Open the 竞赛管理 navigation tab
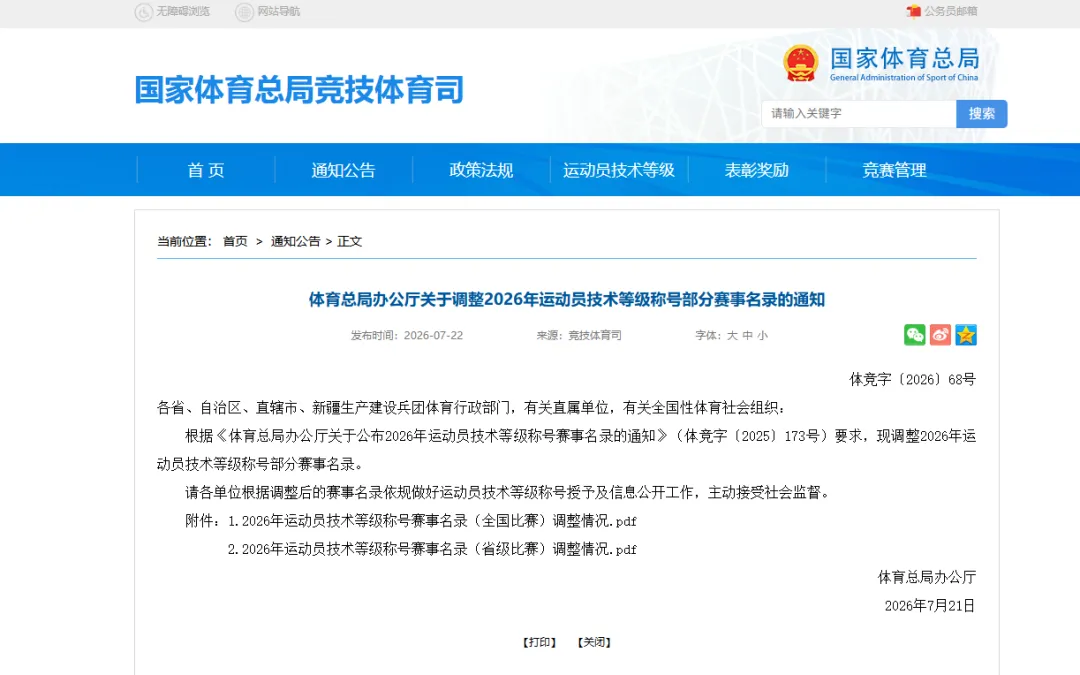1080x675 pixels. [894, 170]
